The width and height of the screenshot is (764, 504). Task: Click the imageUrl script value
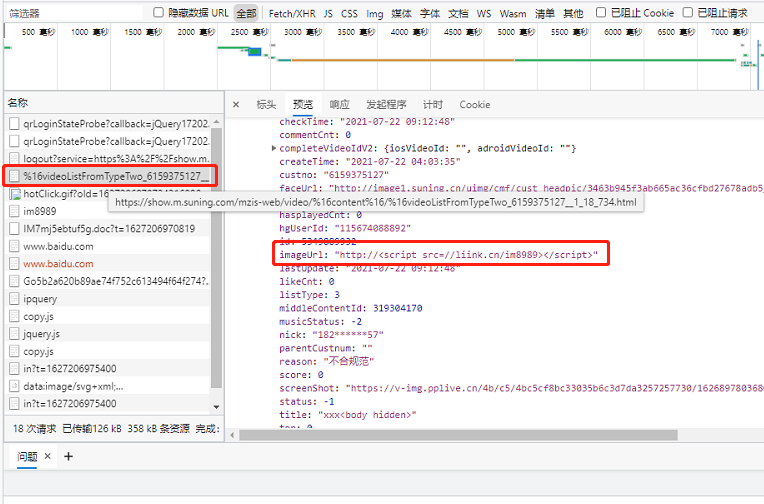point(466,255)
